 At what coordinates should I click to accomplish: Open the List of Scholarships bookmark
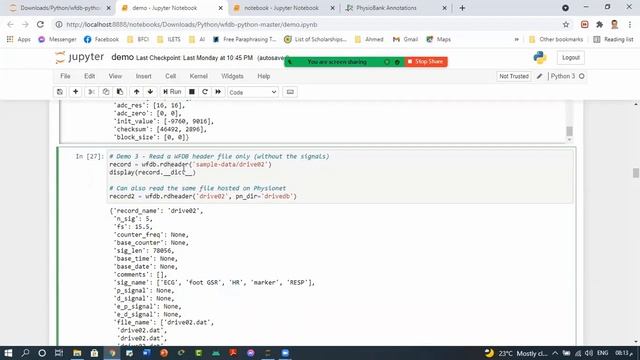315,40
